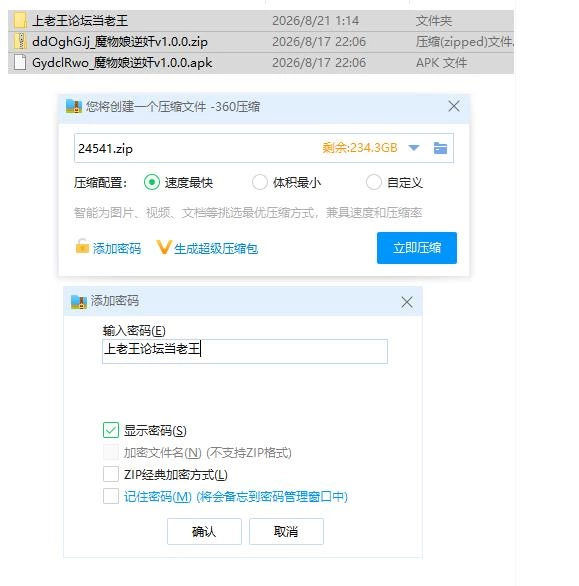
Task: Click the 立即压缩 button
Action: (417, 248)
